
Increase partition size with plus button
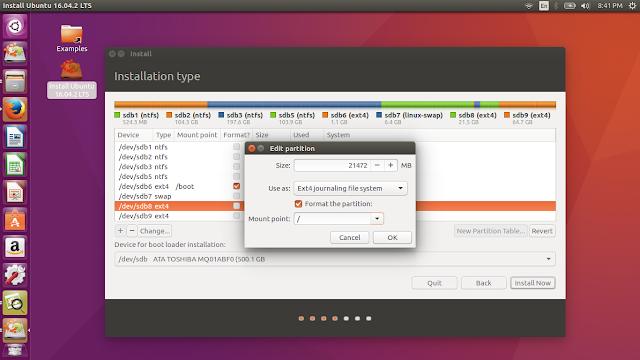391,165
